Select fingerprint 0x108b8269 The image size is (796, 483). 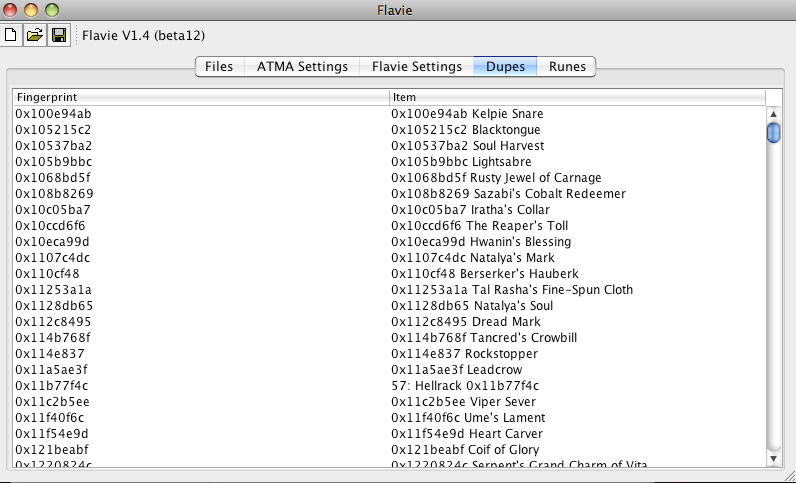pos(54,194)
